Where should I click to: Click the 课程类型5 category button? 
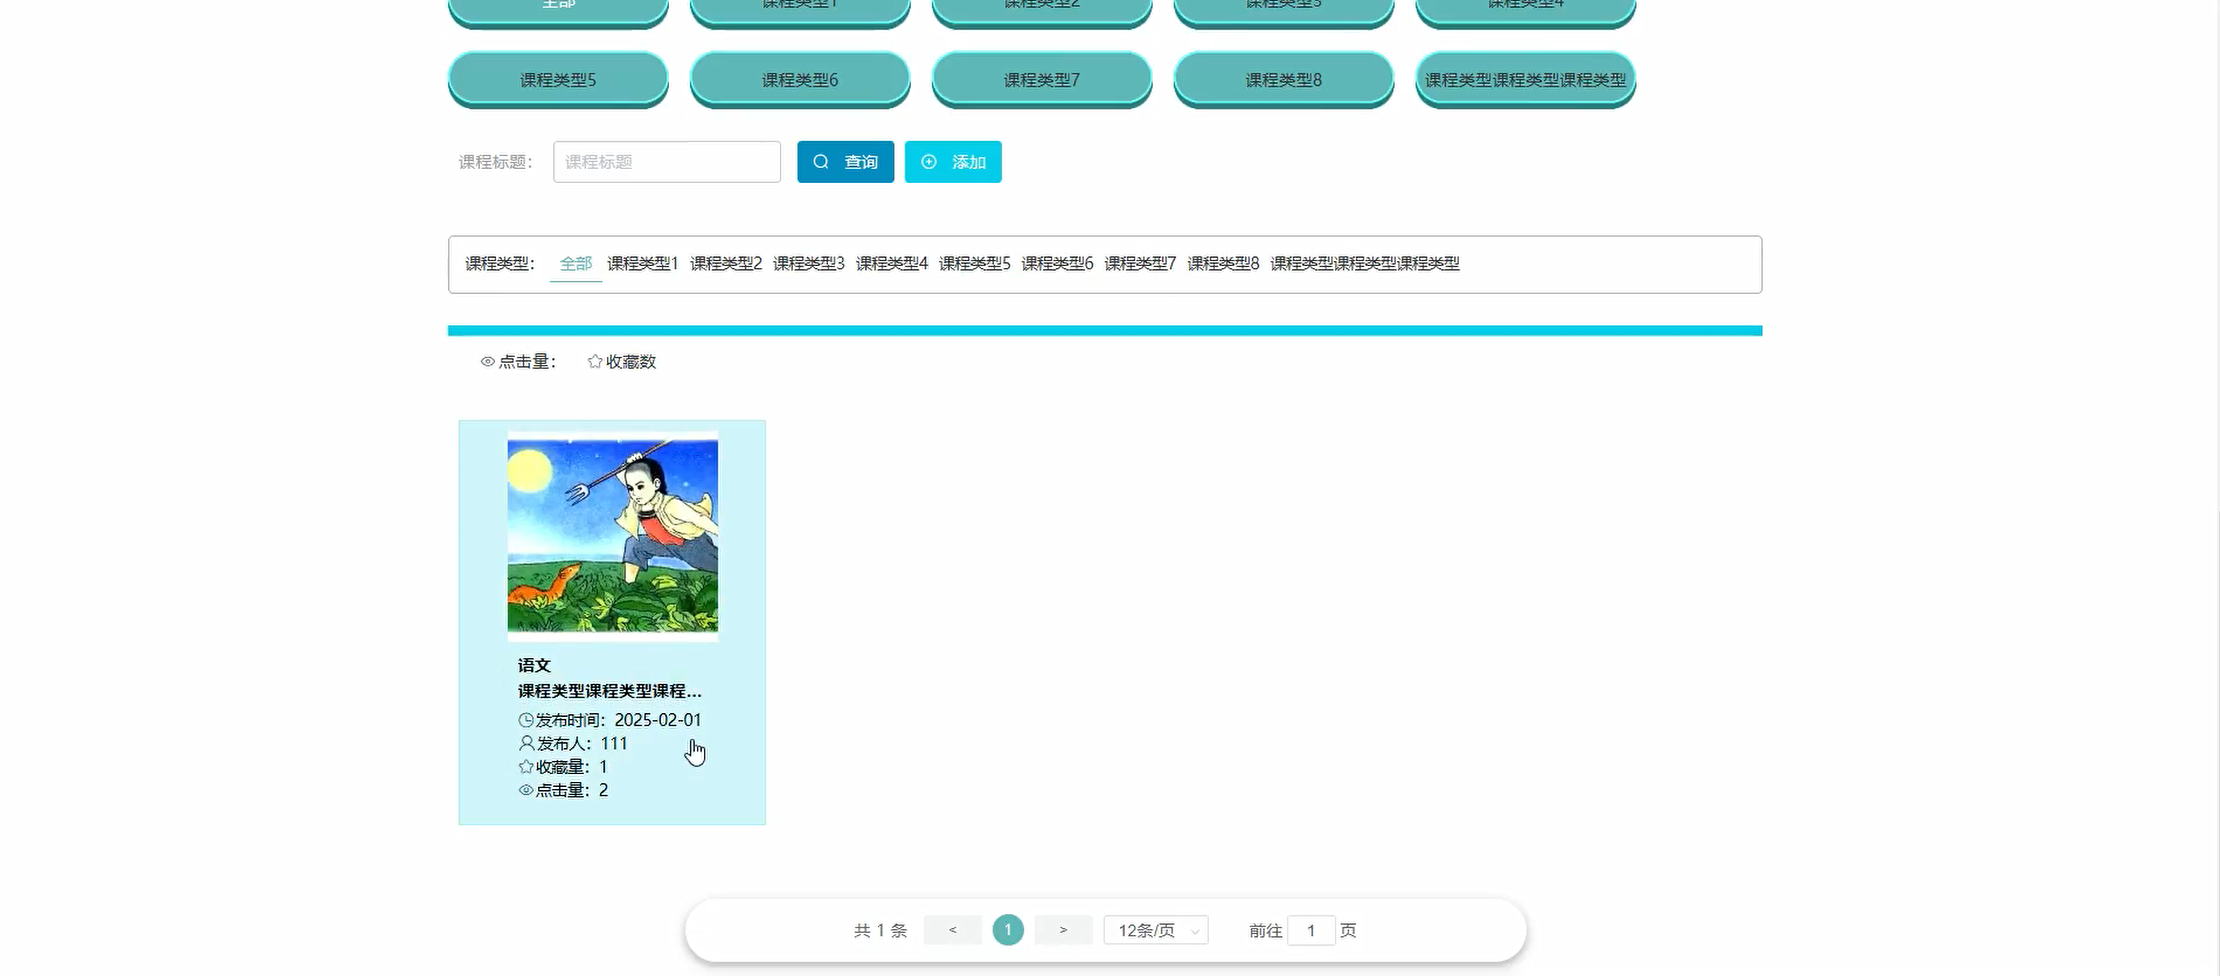557,79
